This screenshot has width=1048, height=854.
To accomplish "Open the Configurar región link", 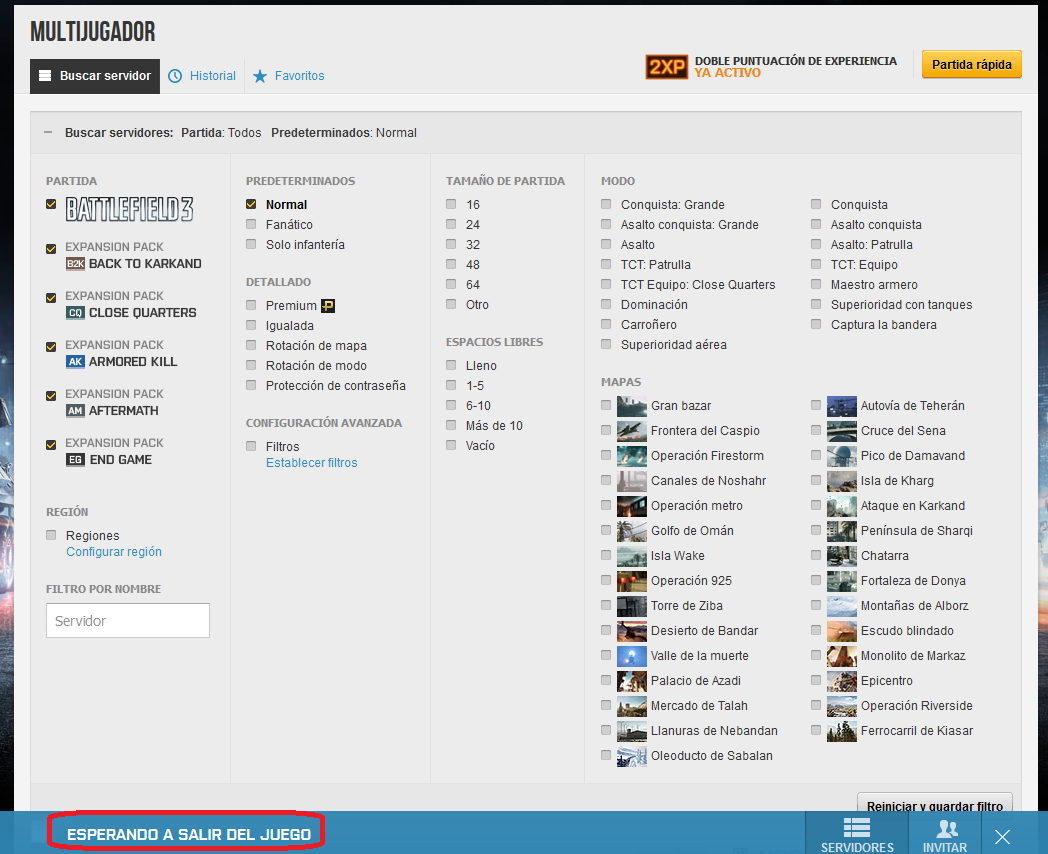I will [x=114, y=552].
